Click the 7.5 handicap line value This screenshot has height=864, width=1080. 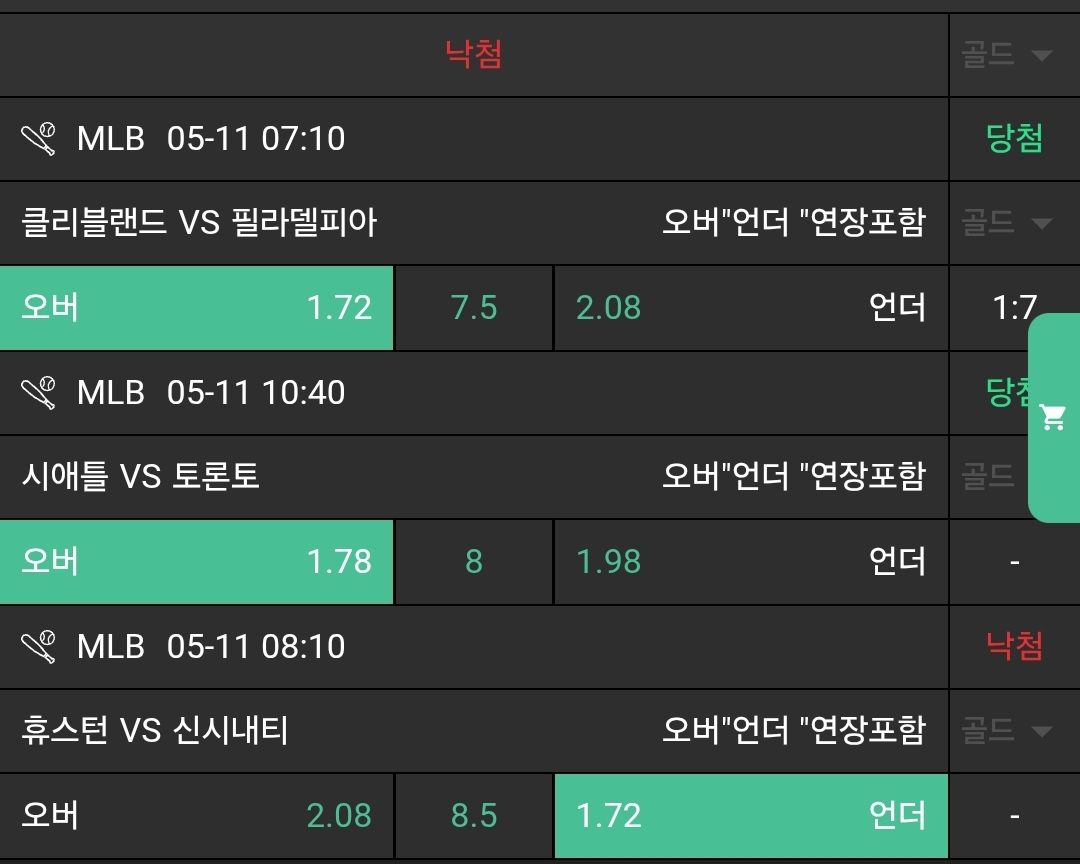pos(474,308)
